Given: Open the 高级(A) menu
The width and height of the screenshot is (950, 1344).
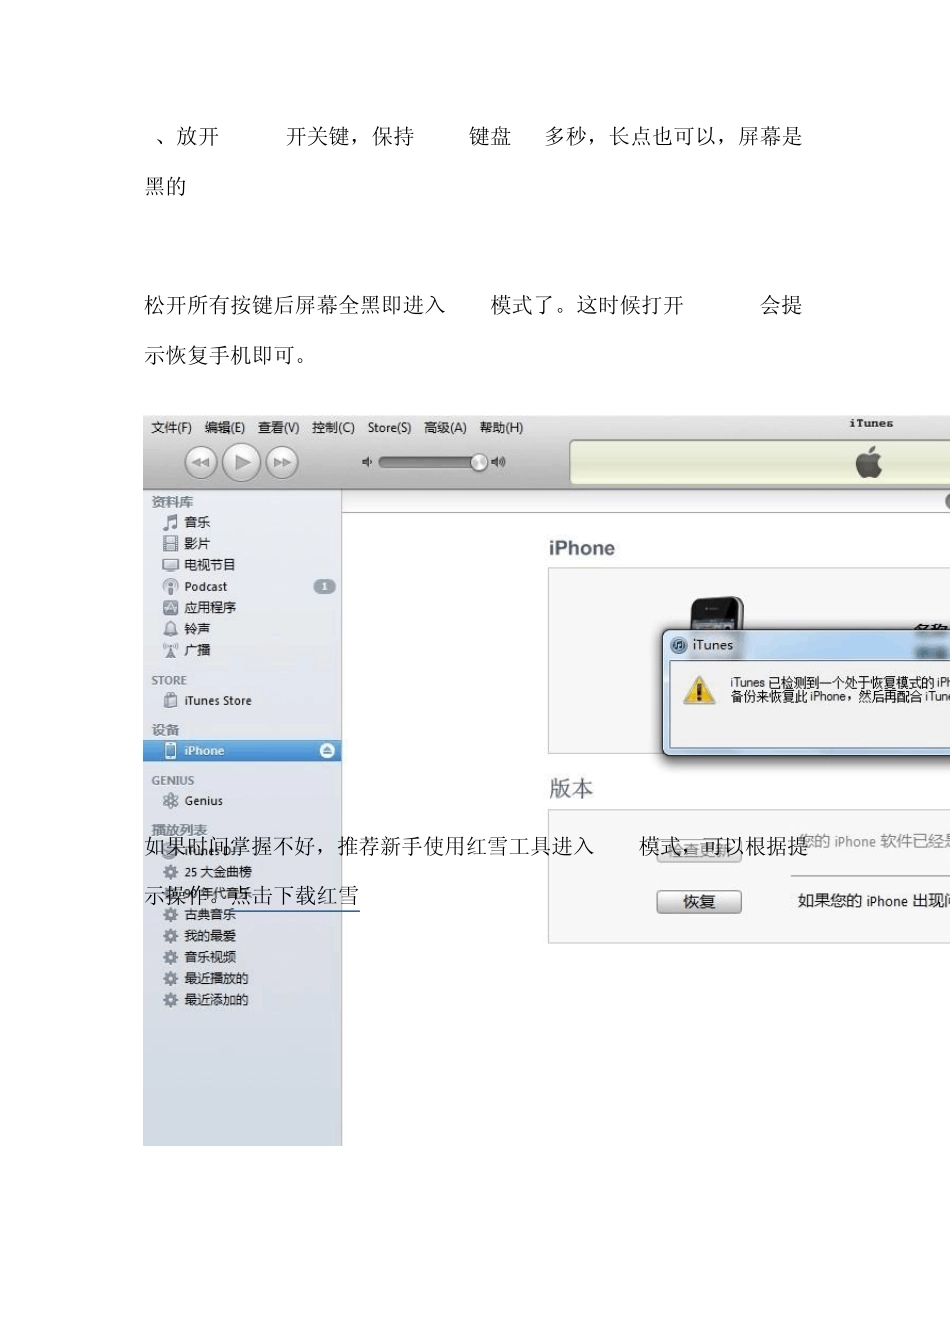Looking at the screenshot, I should (445, 428).
